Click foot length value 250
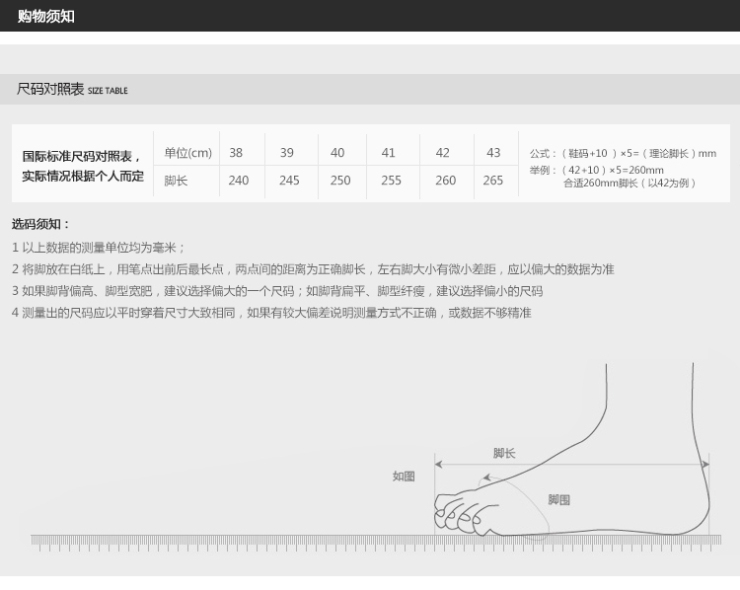 pyautogui.click(x=340, y=180)
